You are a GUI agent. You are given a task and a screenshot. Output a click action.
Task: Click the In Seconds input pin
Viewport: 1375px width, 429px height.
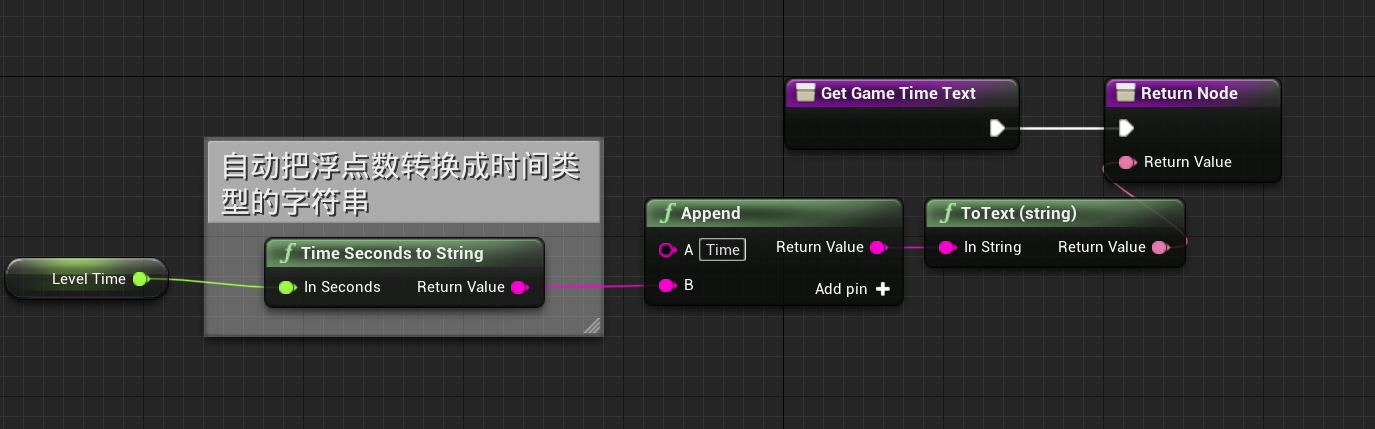288,287
